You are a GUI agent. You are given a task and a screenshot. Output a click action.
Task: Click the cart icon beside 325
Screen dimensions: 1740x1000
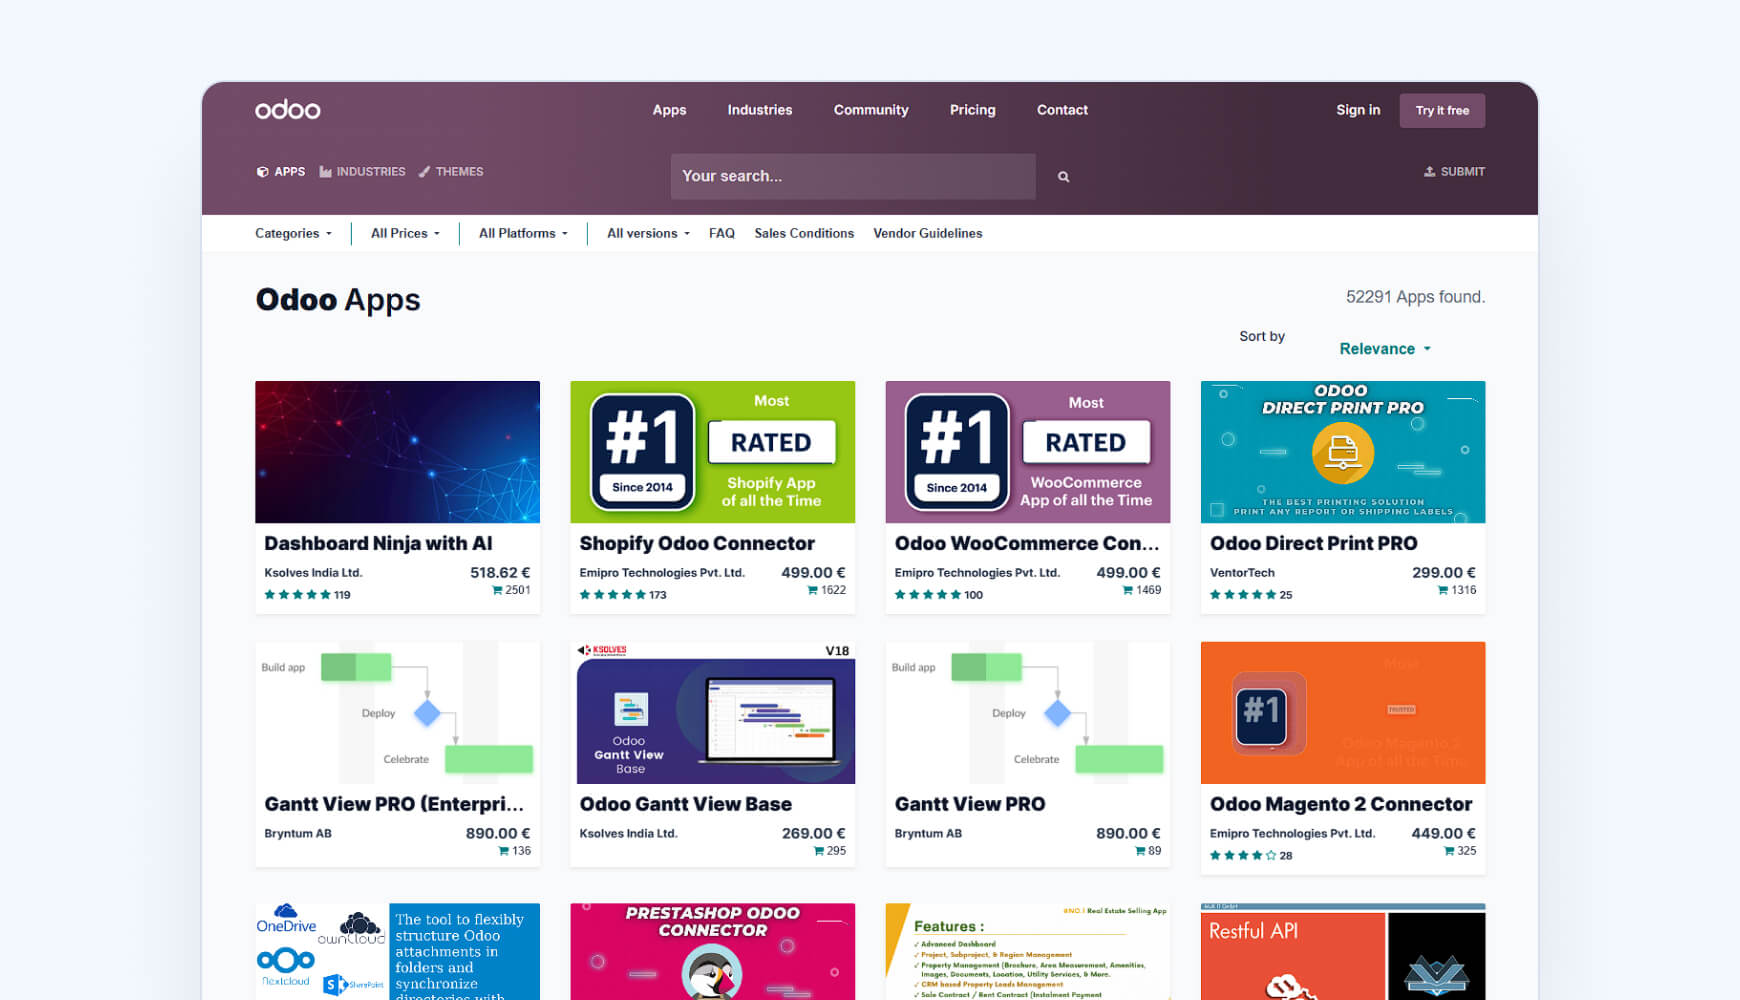[x=1449, y=851]
